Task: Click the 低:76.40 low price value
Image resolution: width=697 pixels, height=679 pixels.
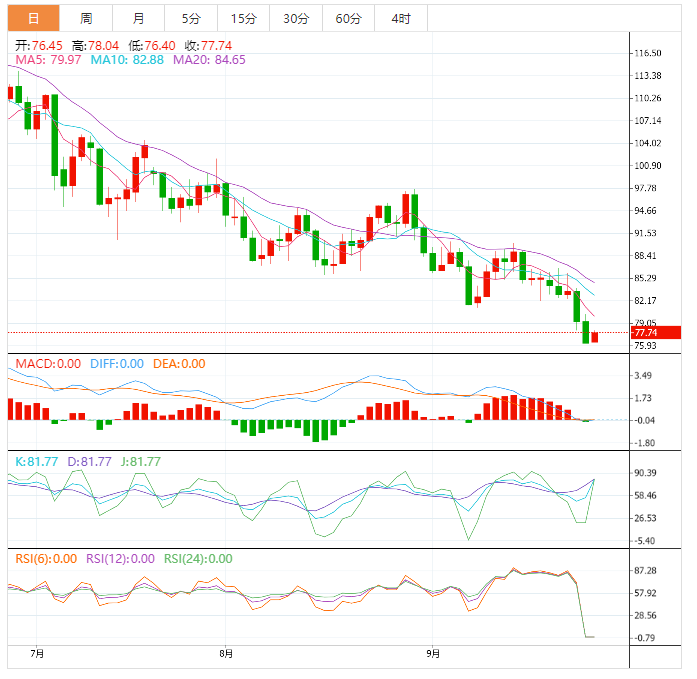Action: [152, 45]
